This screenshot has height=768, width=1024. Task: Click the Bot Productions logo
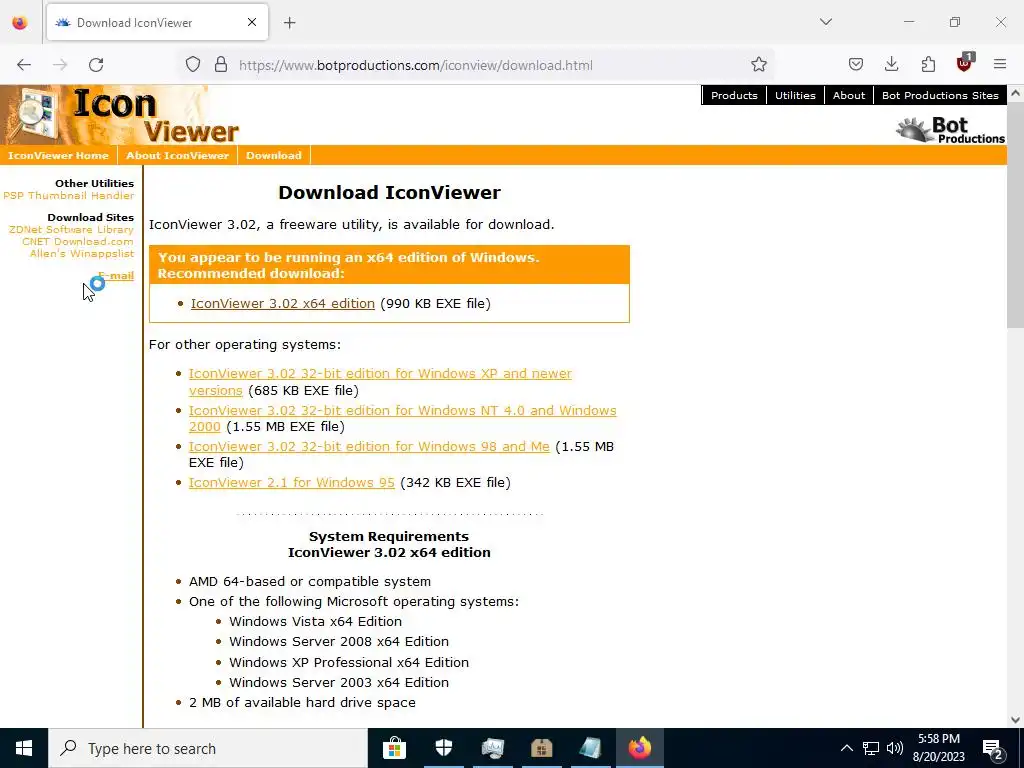click(951, 129)
